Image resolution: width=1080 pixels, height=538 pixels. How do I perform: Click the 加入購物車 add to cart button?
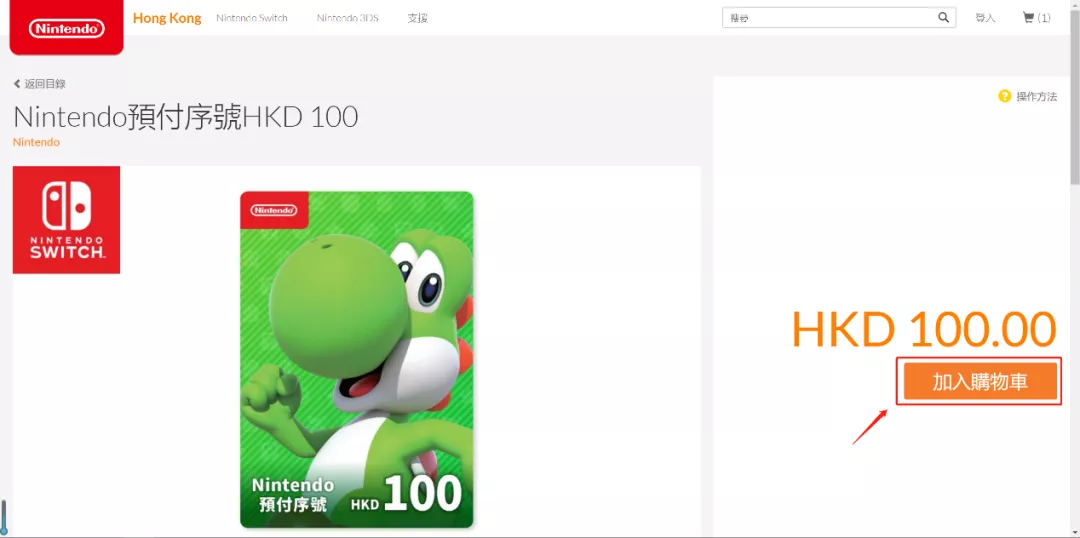coord(980,382)
